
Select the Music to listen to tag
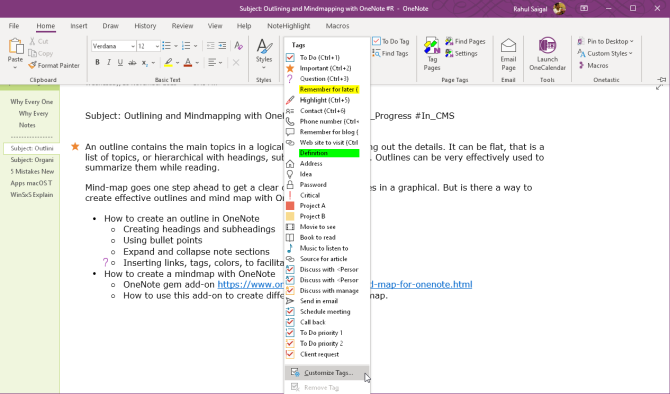pos(323,248)
